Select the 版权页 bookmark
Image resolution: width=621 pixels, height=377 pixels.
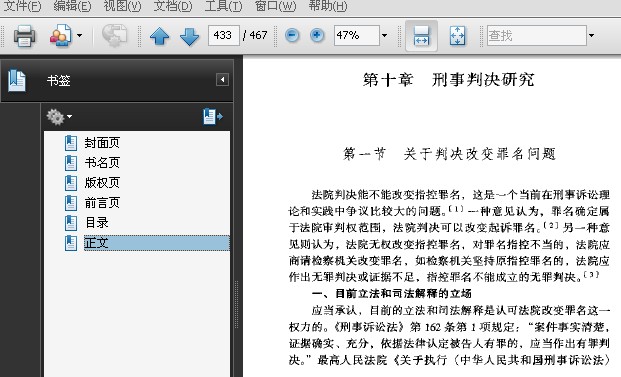click(102, 183)
